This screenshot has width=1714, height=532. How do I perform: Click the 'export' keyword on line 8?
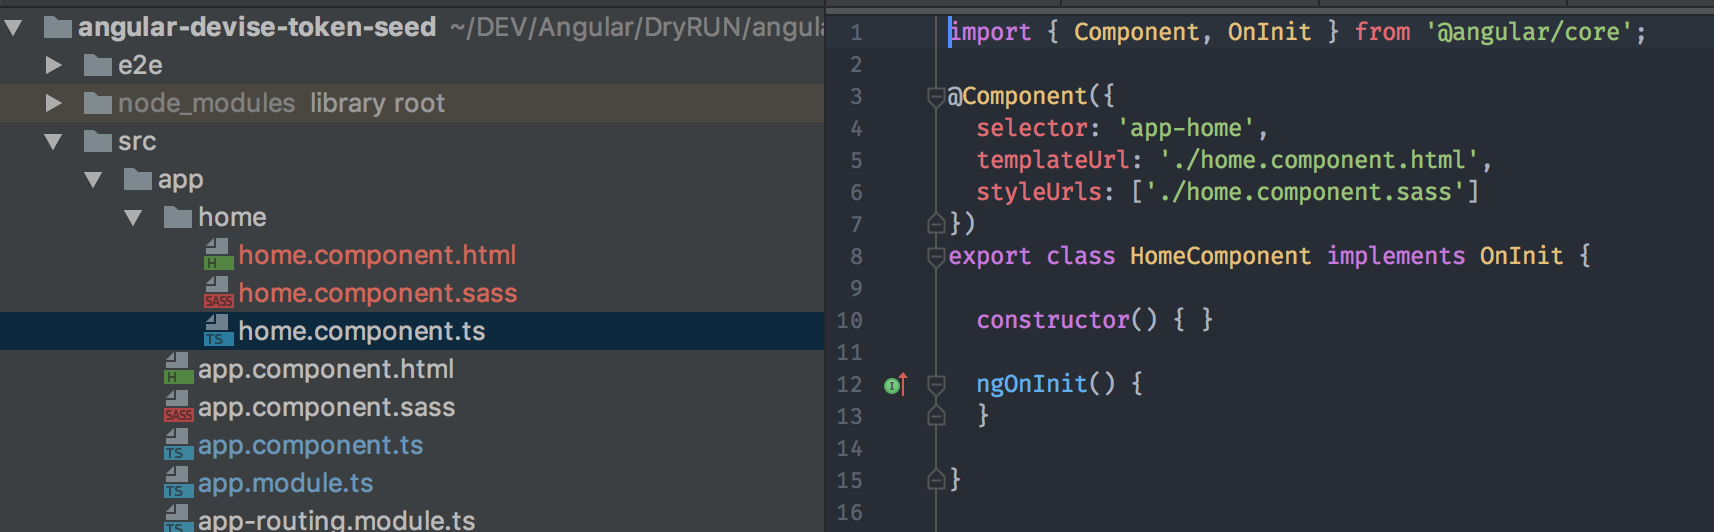point(990,256)
